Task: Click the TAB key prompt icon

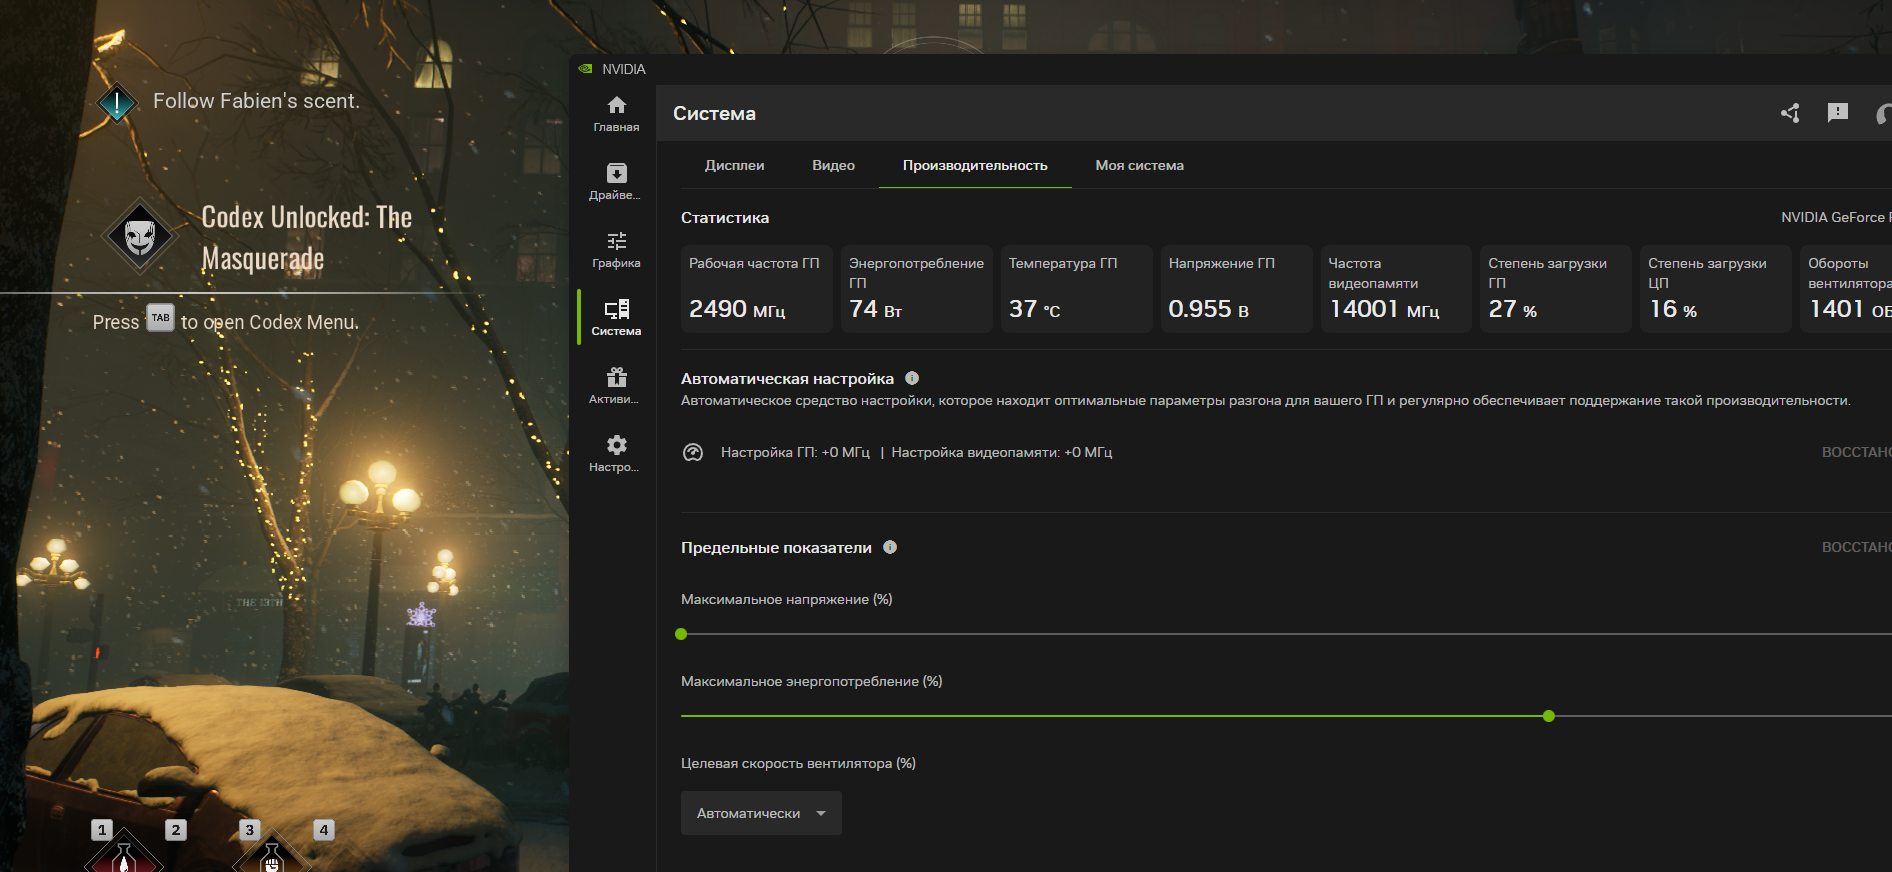Action: point(160,318)
